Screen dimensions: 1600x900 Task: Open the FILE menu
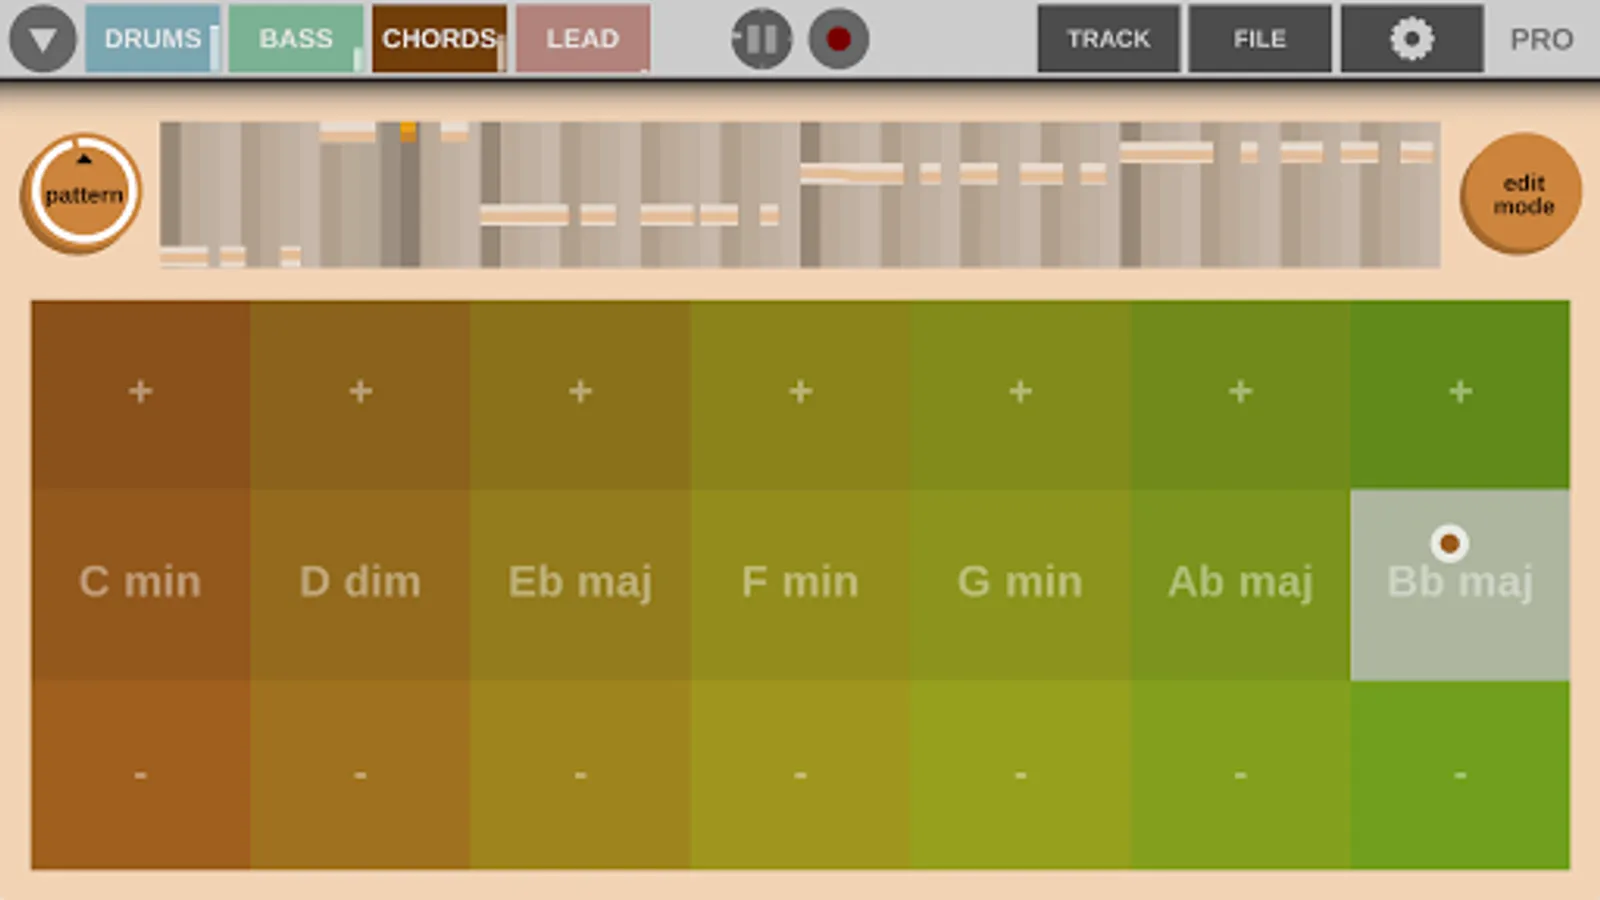(x=1259, y=39)
